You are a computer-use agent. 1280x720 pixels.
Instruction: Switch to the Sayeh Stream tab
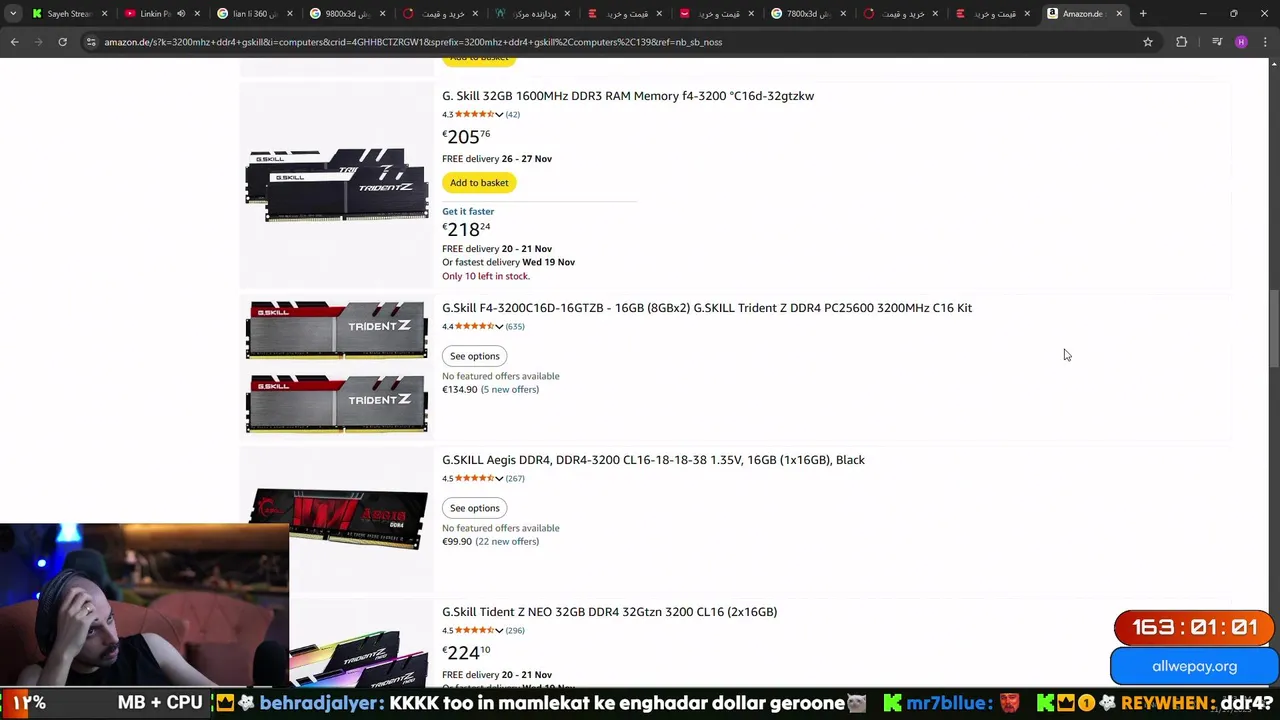68,14
